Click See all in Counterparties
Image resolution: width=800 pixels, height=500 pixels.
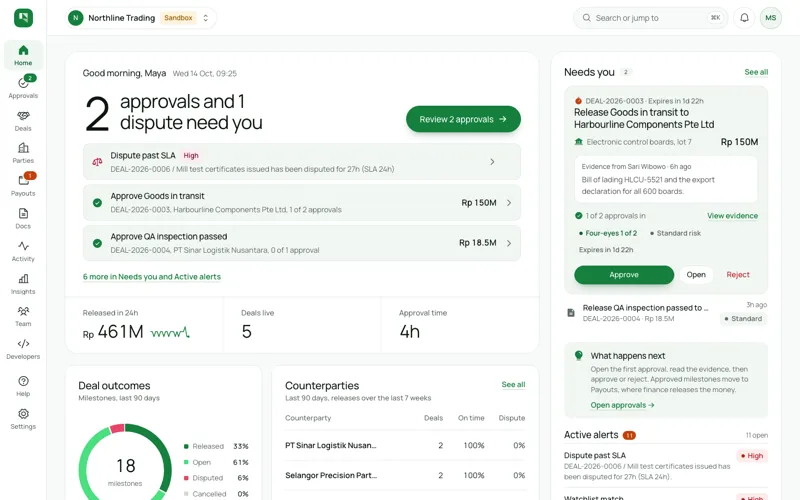click(513, 384)
